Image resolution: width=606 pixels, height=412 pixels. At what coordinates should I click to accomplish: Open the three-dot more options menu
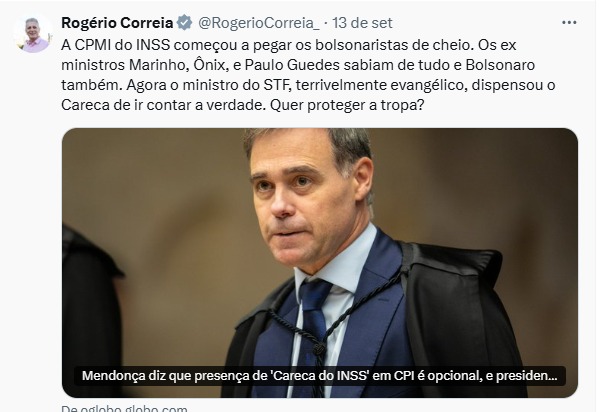coord(569,23)
